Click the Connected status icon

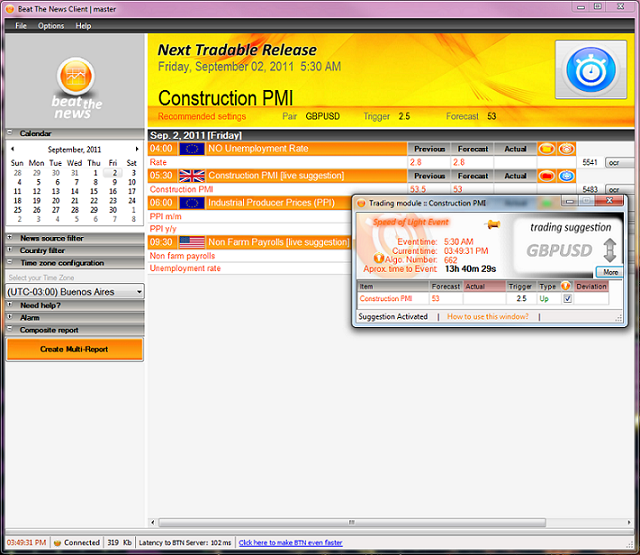[x=58, y=543]
